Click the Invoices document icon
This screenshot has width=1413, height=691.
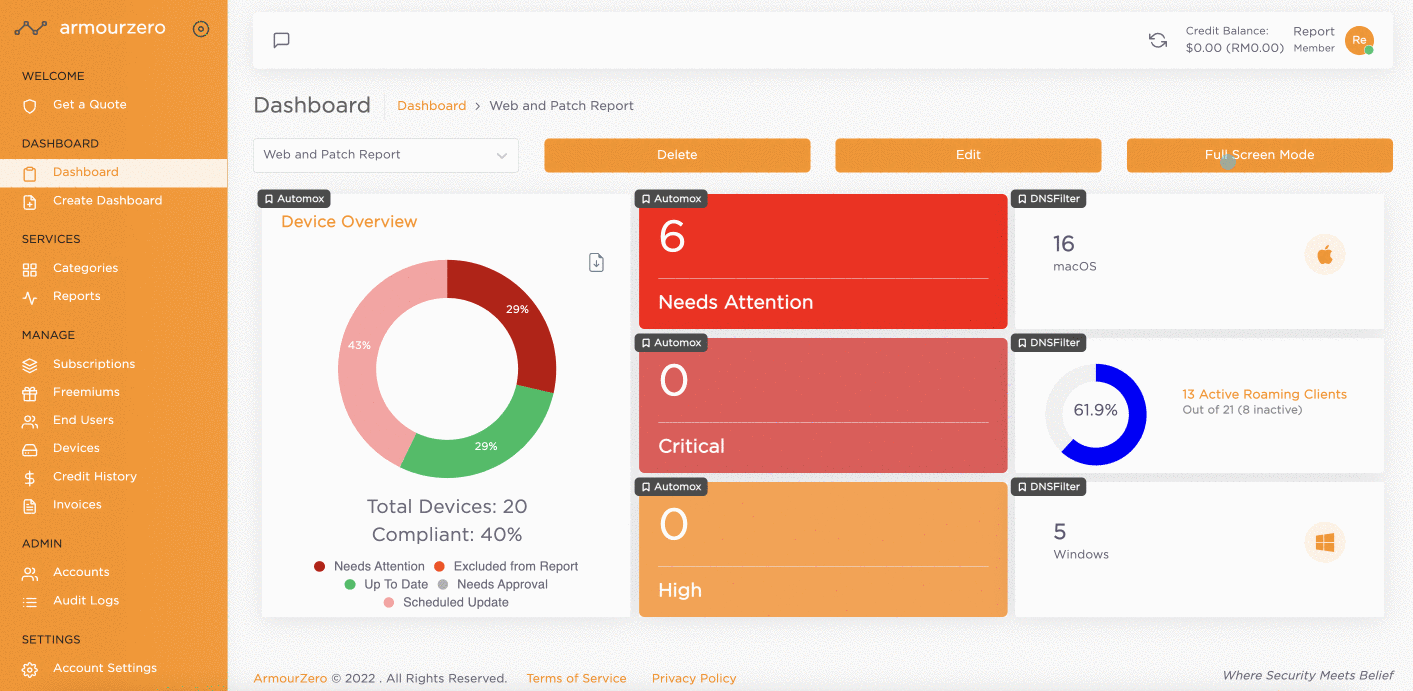pyautogui.click(x=30, y=505)
